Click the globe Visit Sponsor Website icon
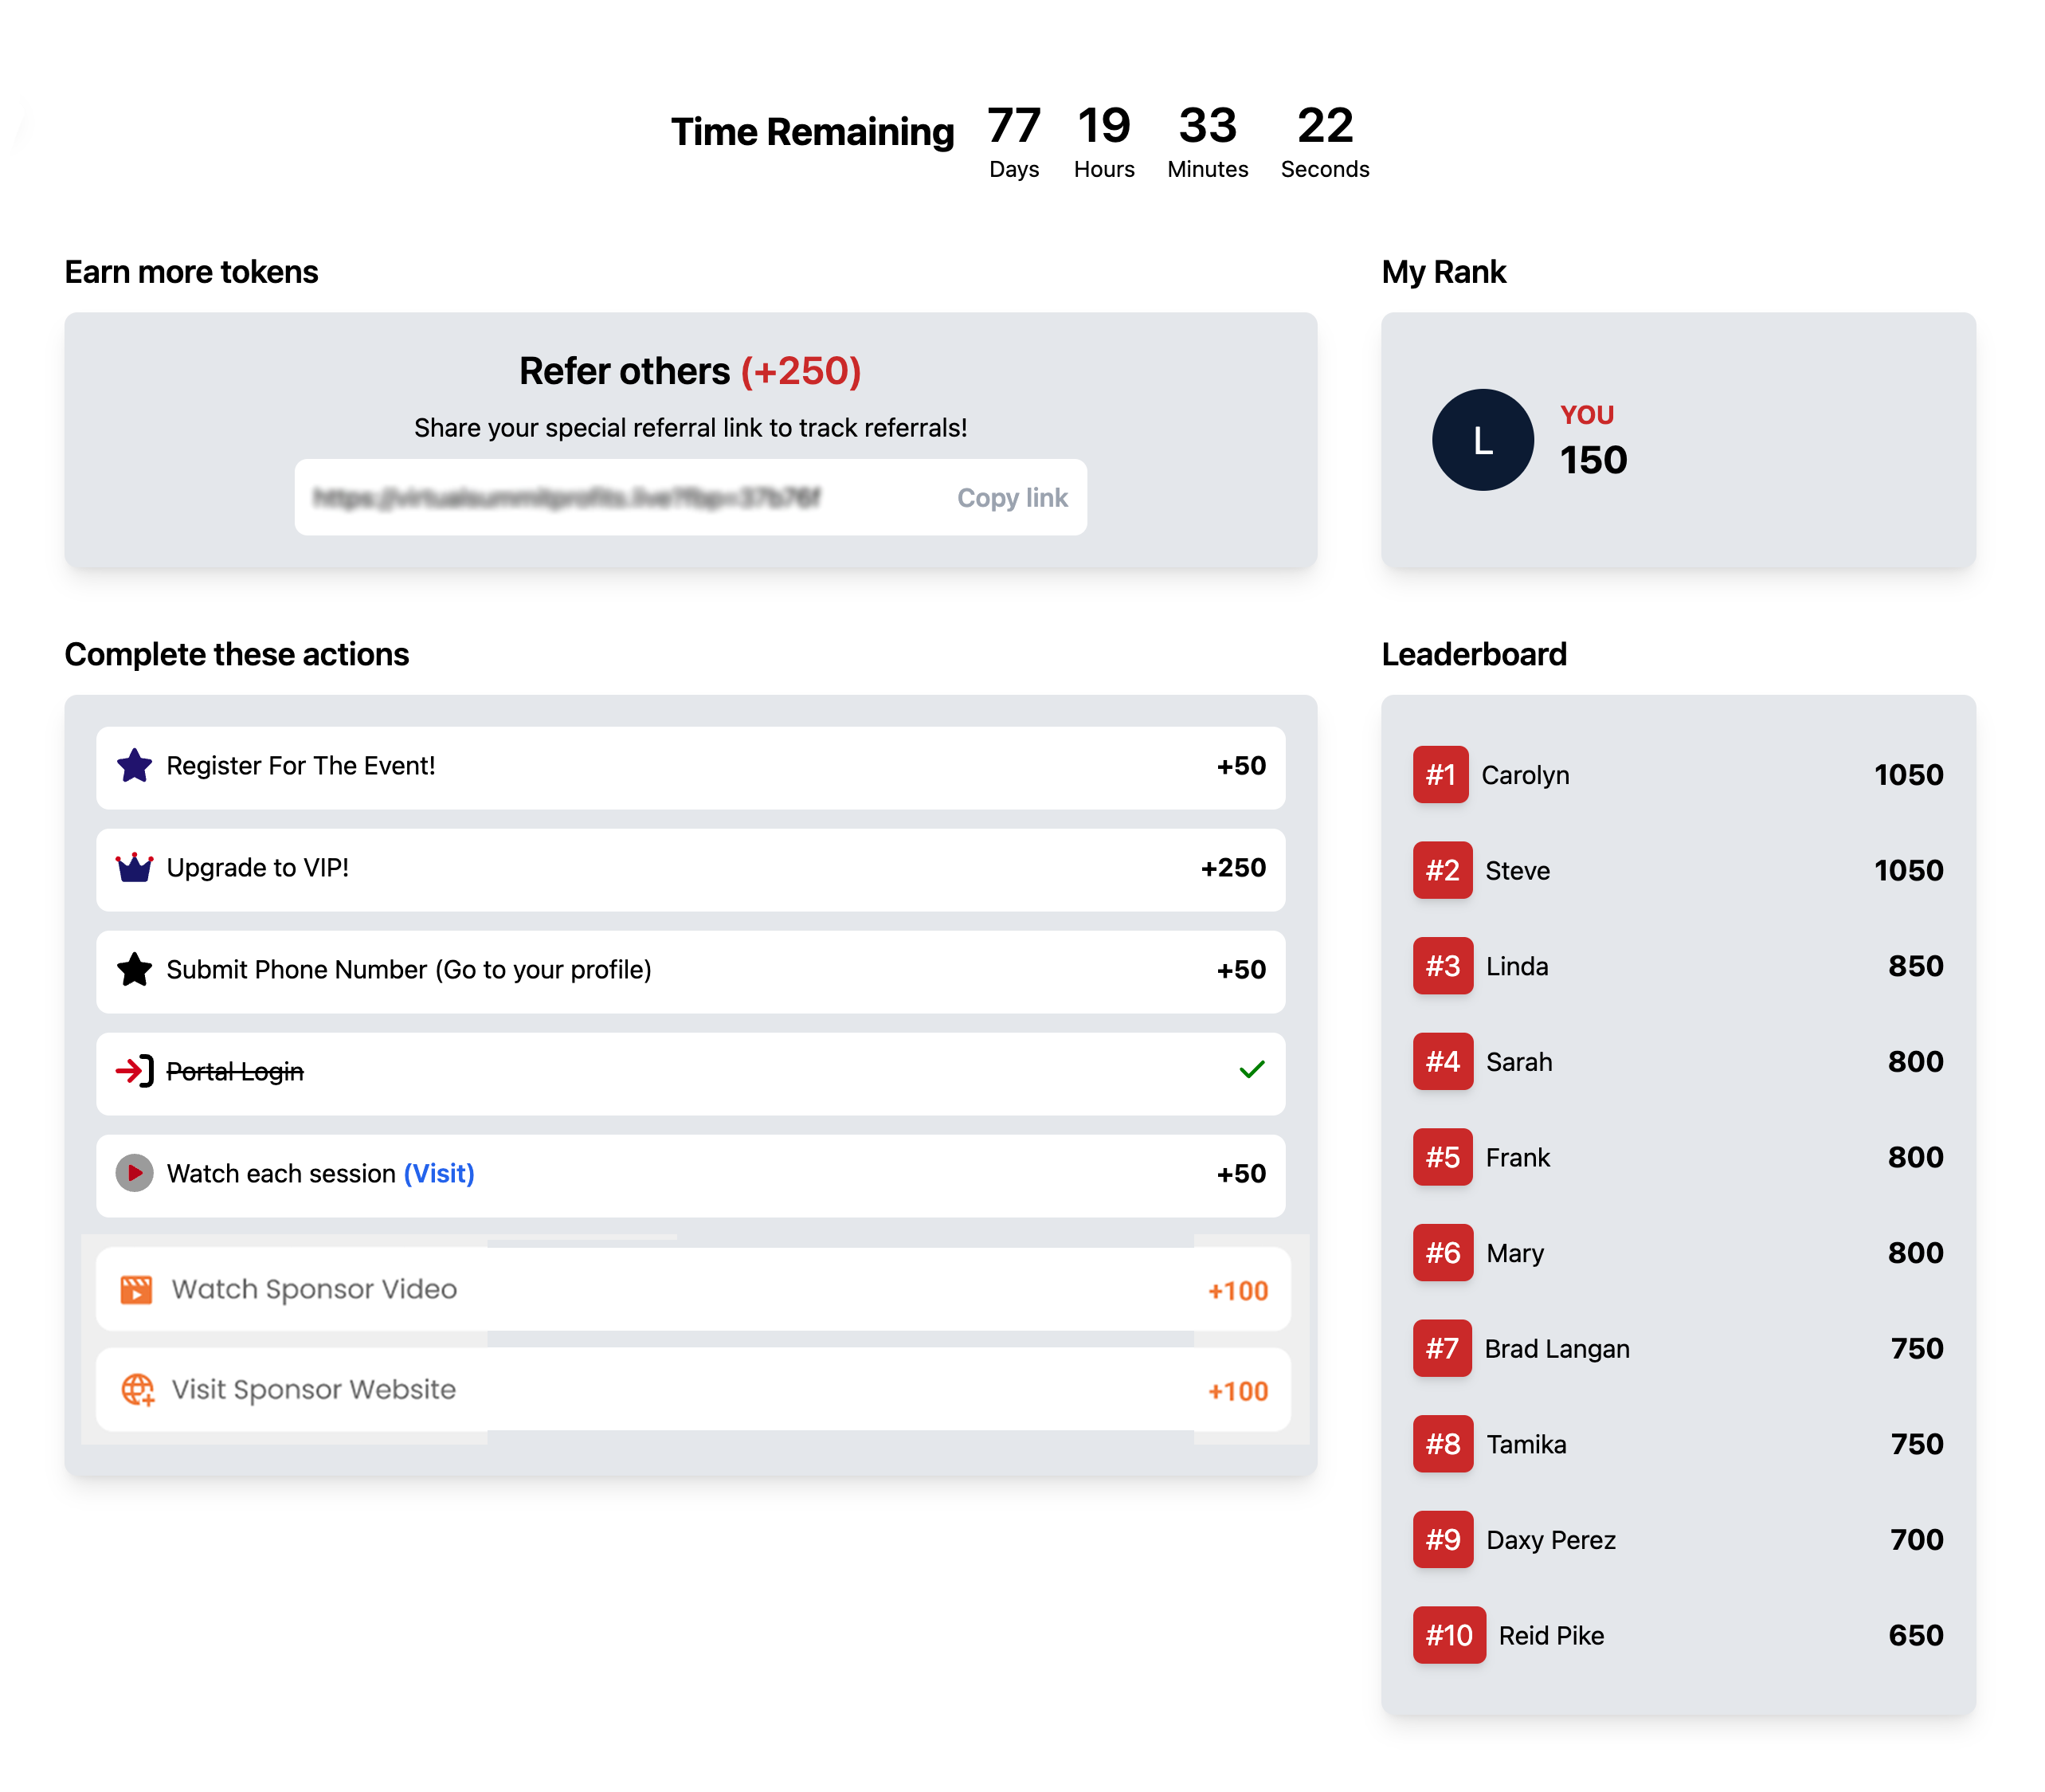The width and height of the screenshot is (2045, 1792). pos(137,1389)
